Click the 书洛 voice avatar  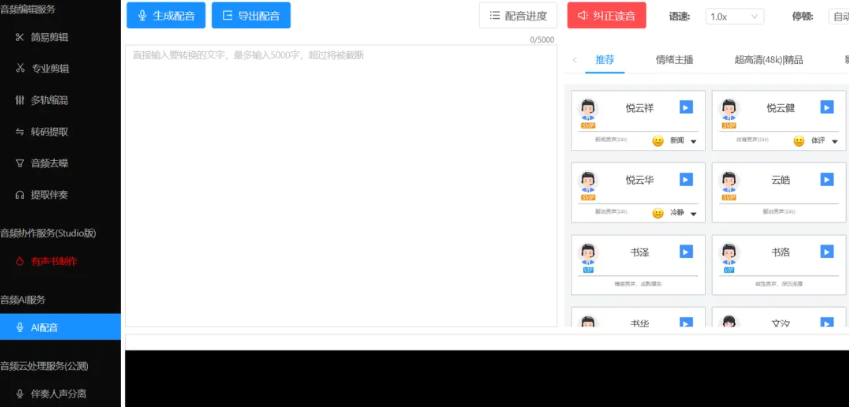(x=729, y=254)
